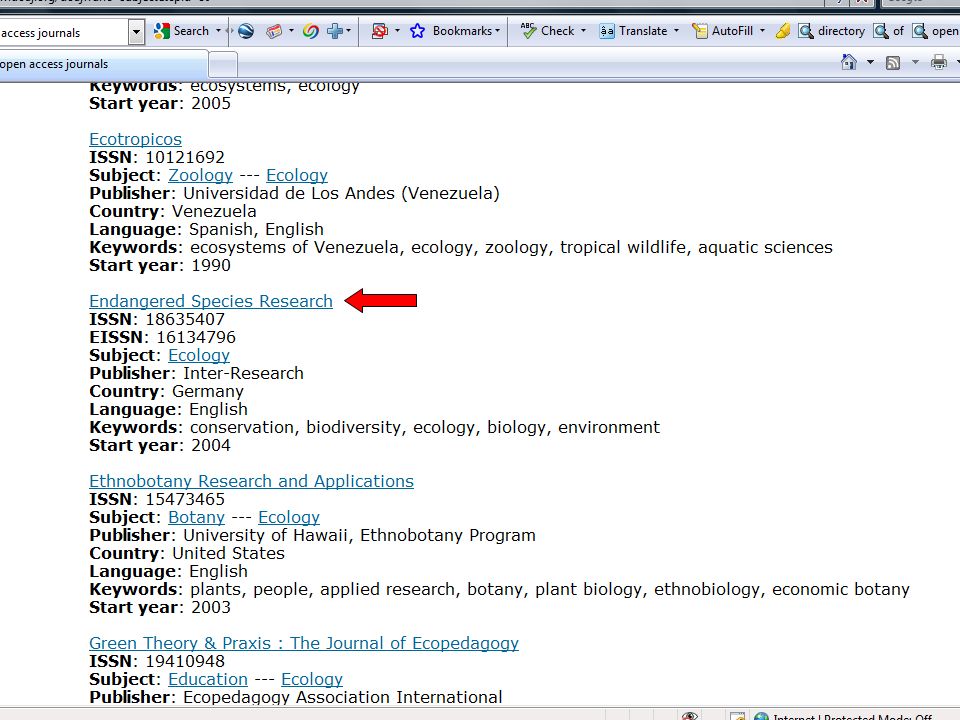Open the Home icon dropdown arrow
Image resolution: width=960 pixels, height=720 pixels.
click(870, 62)
